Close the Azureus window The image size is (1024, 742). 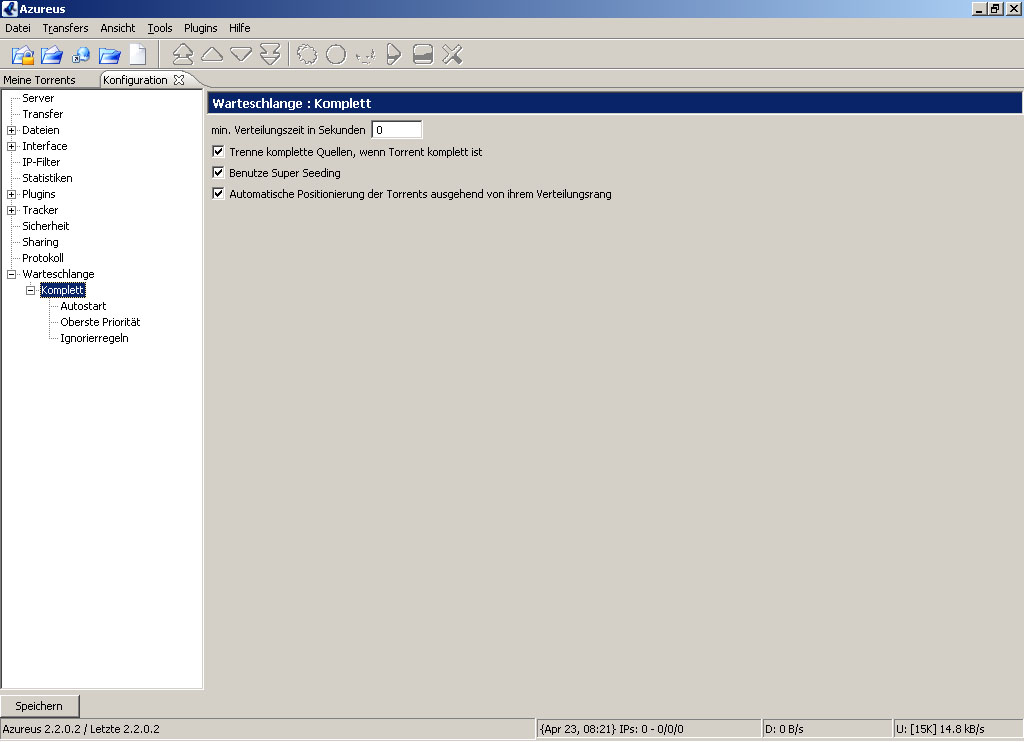(x=1014, y=8)
